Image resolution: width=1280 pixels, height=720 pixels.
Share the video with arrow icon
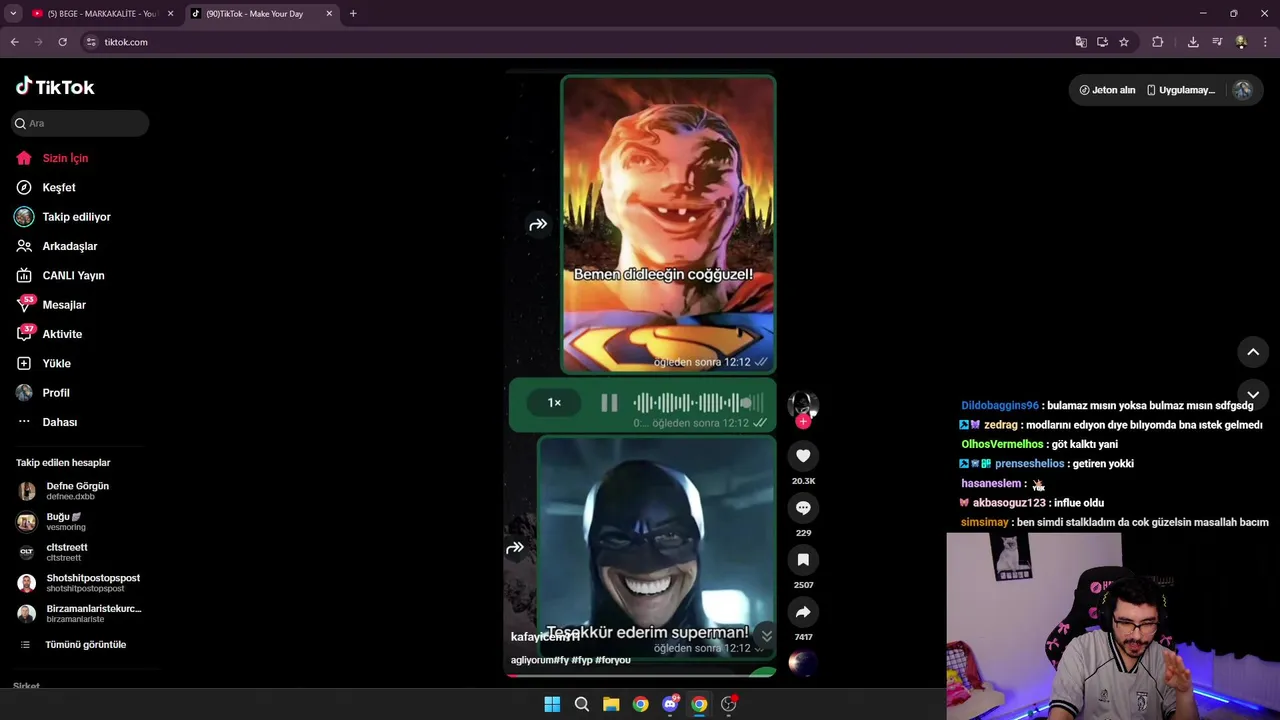pos(803,612)
